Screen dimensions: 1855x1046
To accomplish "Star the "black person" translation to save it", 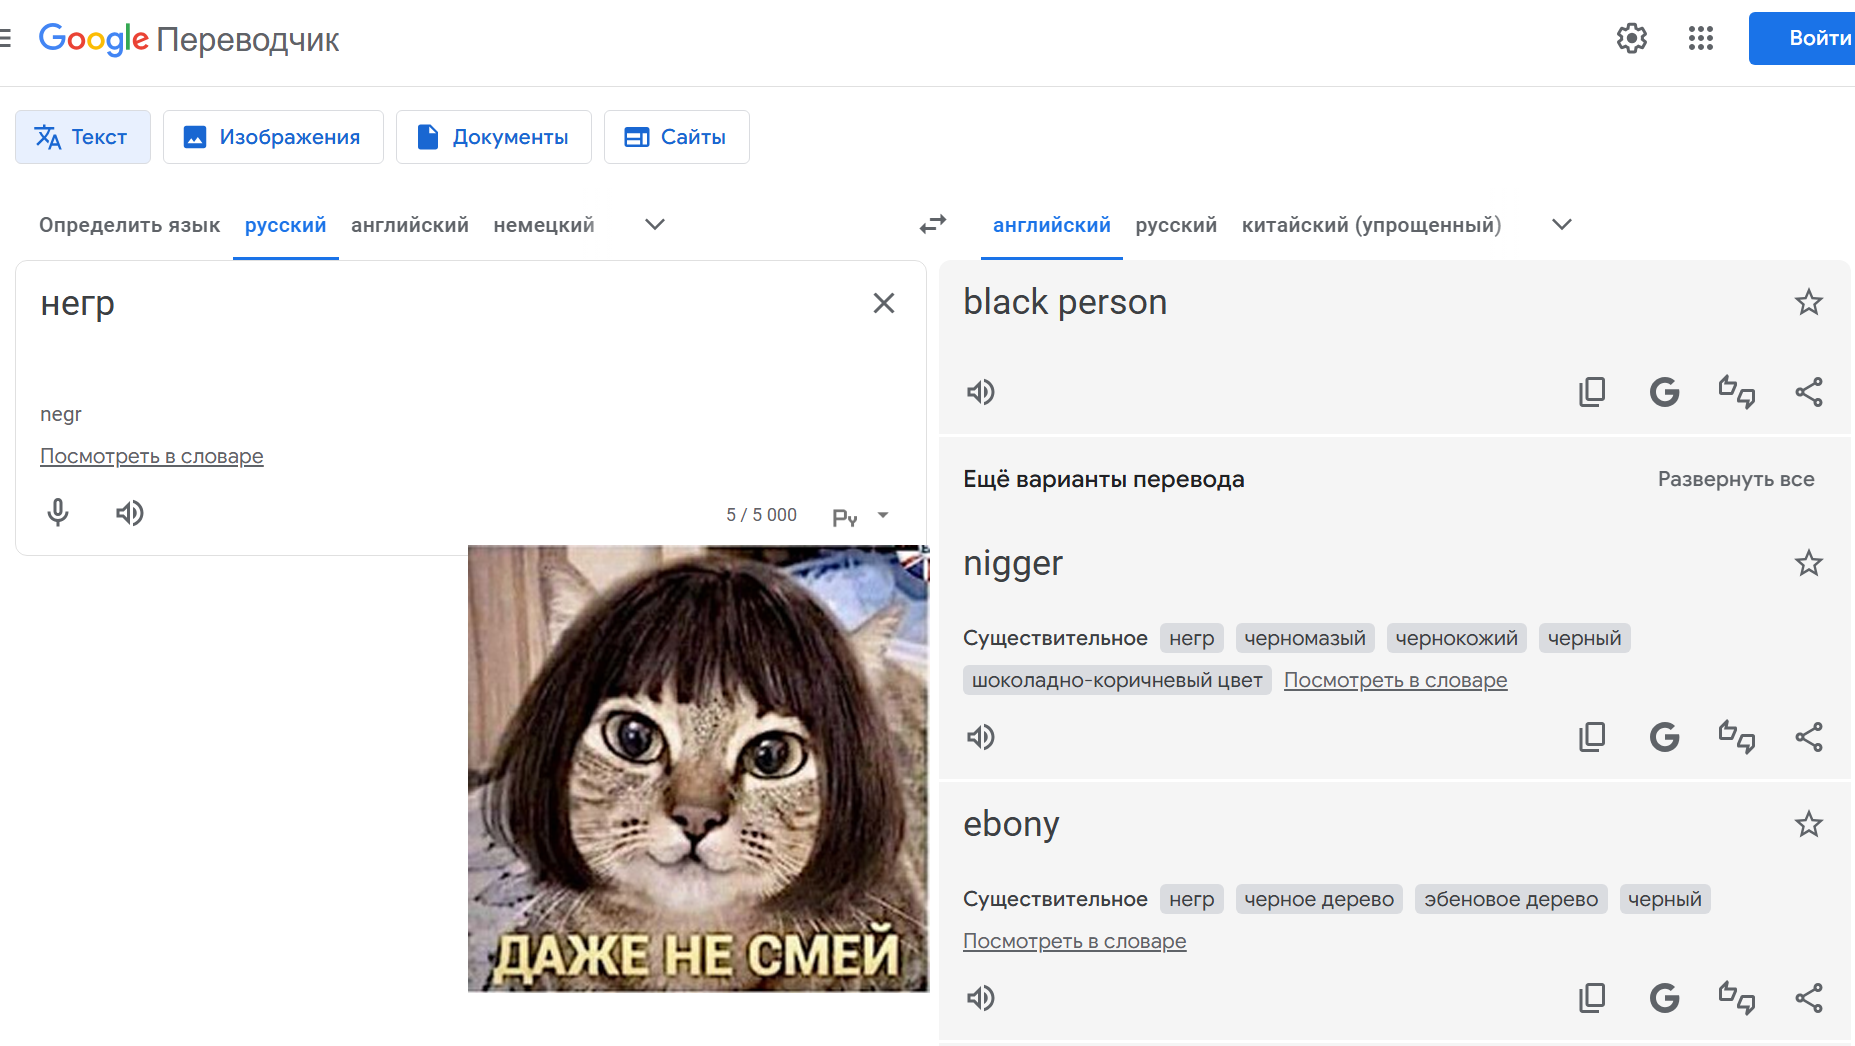I will click(1808, 302).
